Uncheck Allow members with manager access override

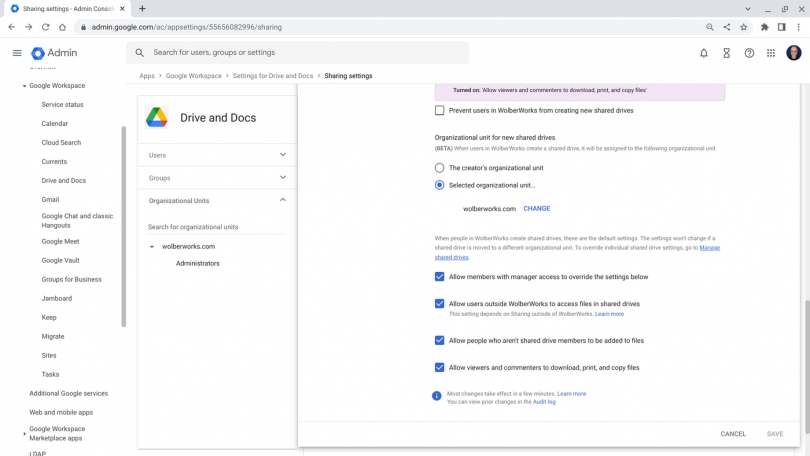[439, 276]
